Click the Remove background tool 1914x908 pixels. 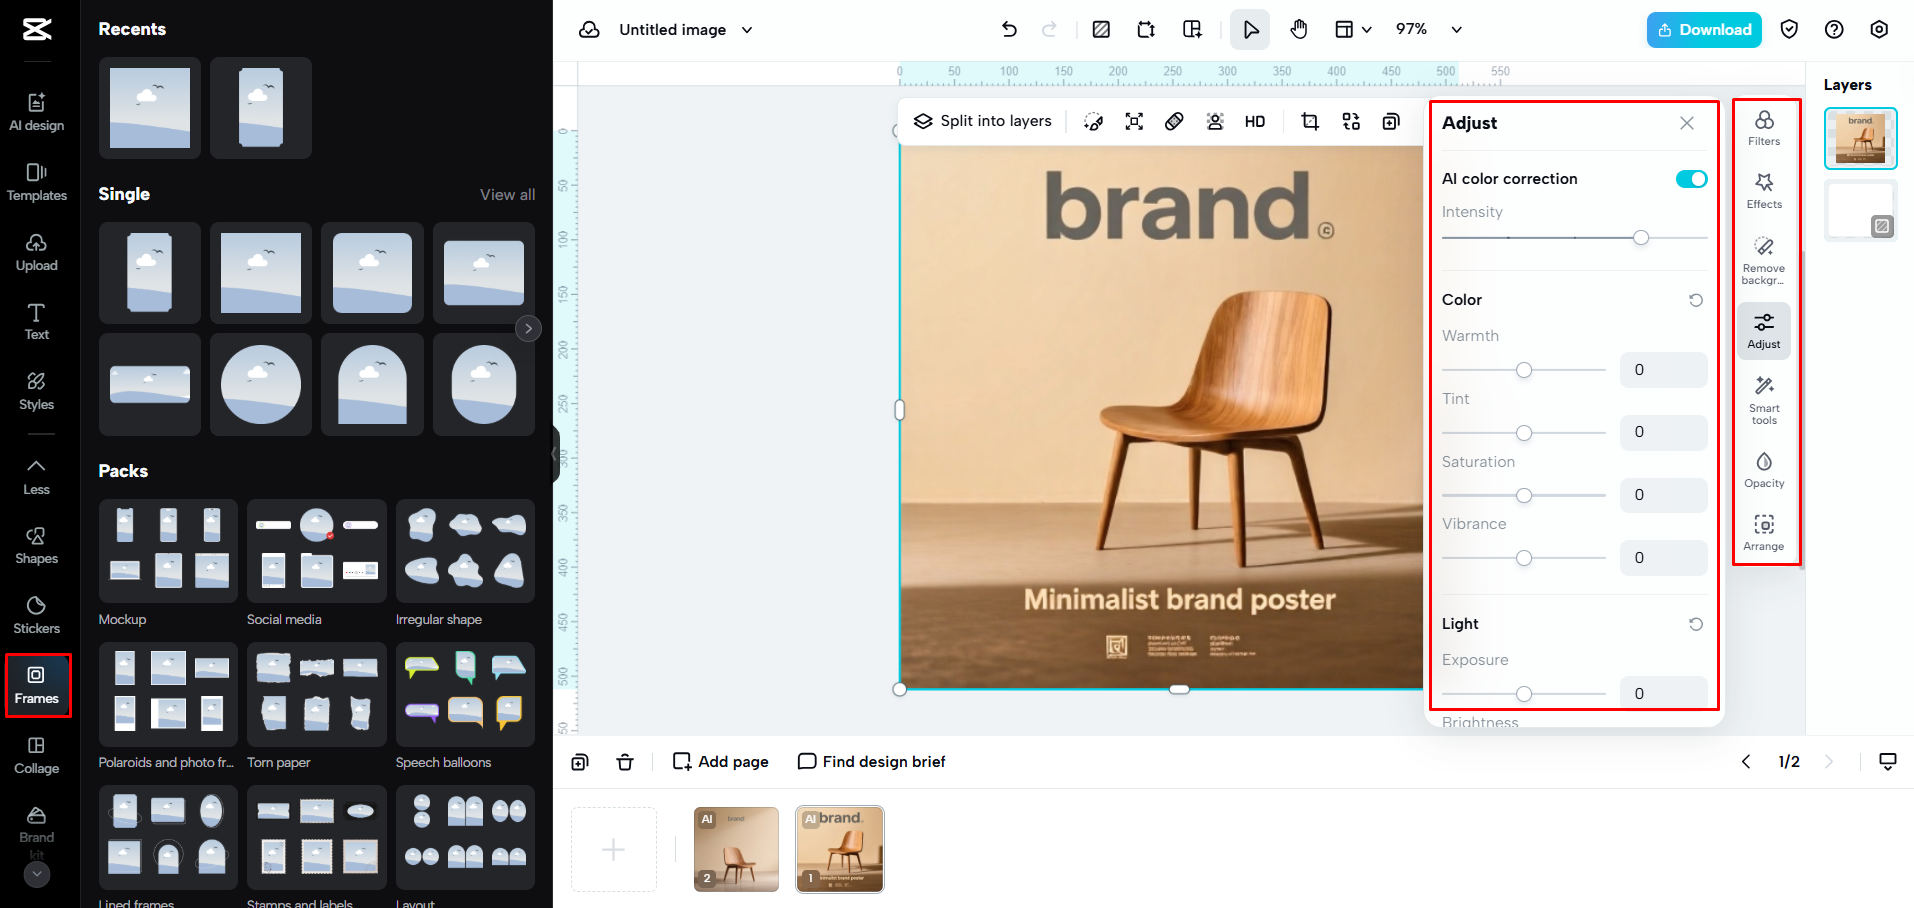[1764, 261]
